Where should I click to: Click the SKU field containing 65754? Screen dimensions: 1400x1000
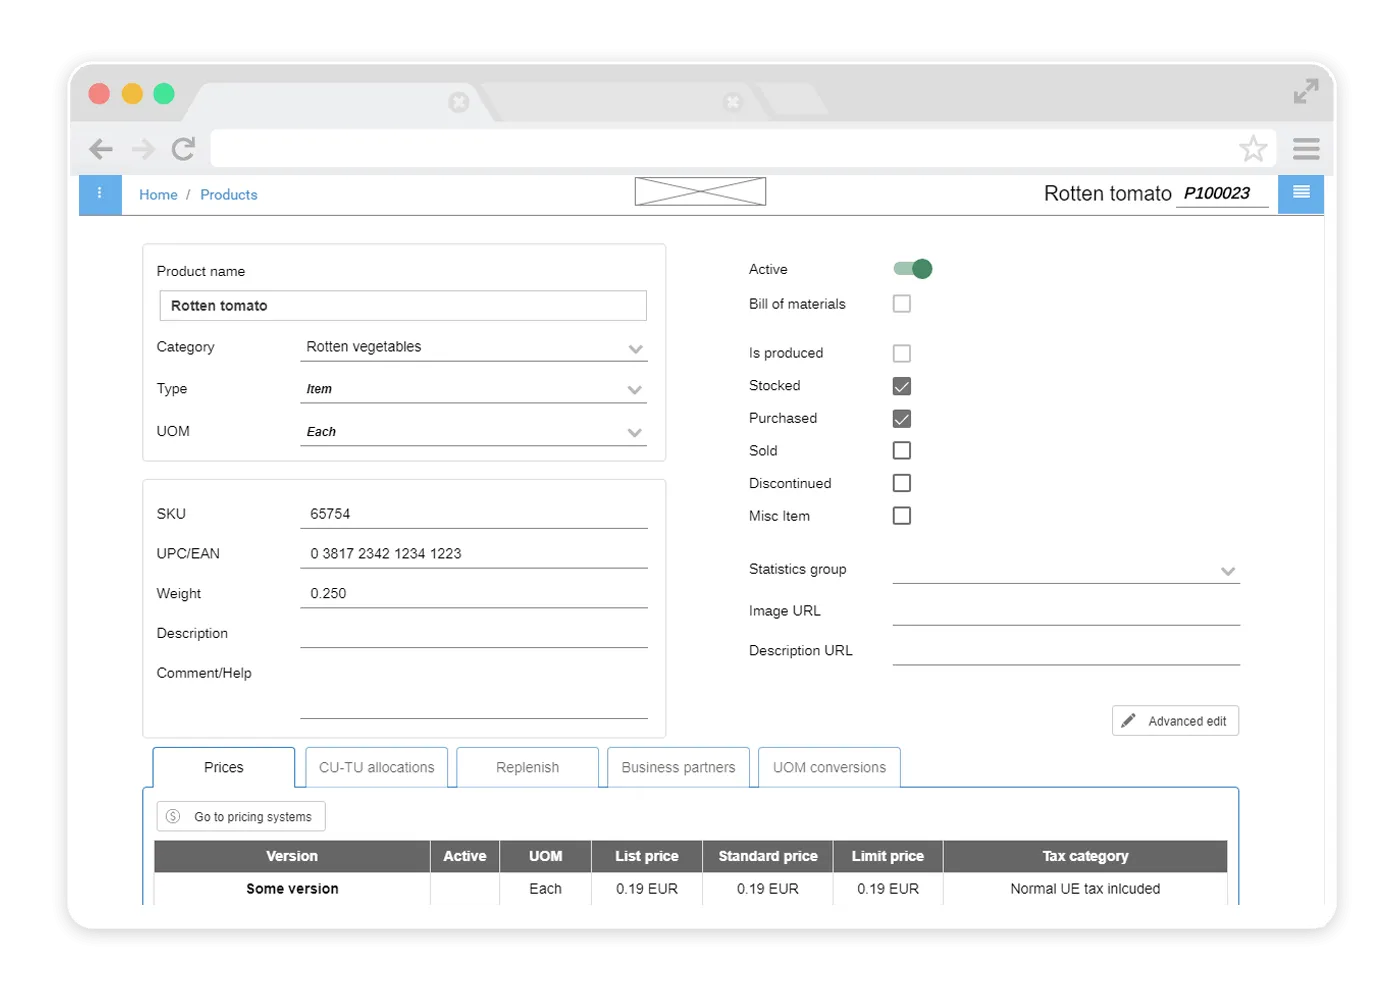pos(474,514)
